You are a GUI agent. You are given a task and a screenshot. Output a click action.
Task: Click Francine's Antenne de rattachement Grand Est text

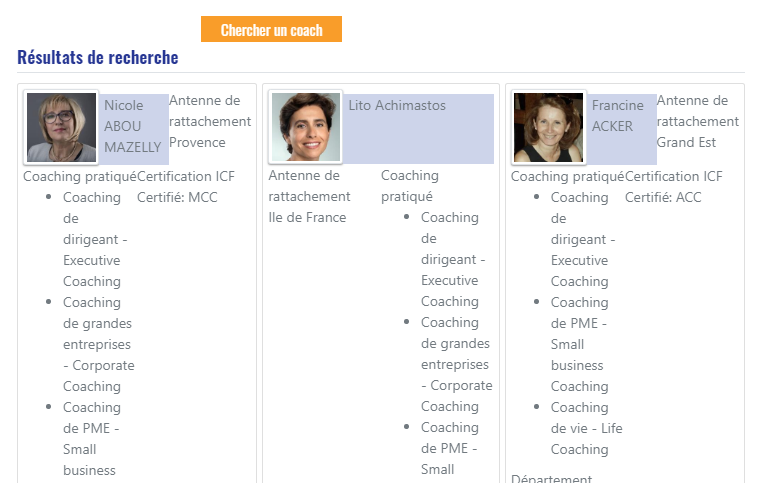pos(698,122)
